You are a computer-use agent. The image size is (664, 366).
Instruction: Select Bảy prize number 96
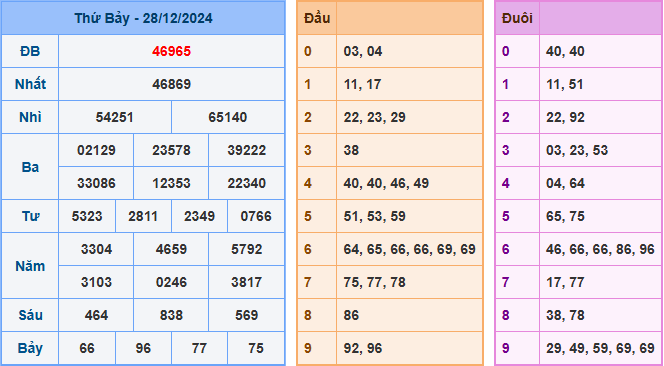143,348
